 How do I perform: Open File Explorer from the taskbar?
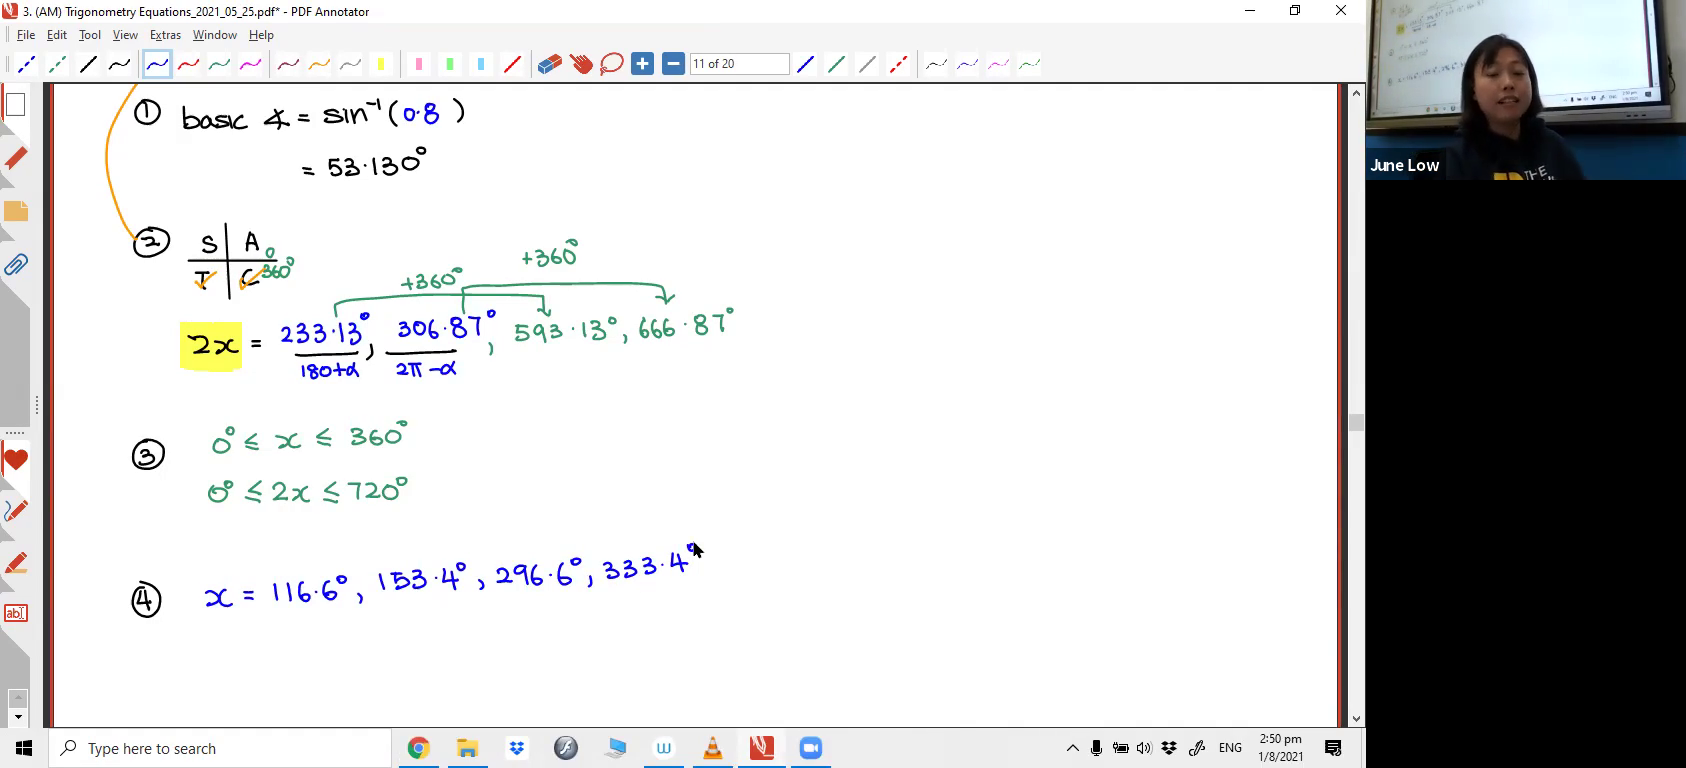pyautogui.click(x=467, y=748)
